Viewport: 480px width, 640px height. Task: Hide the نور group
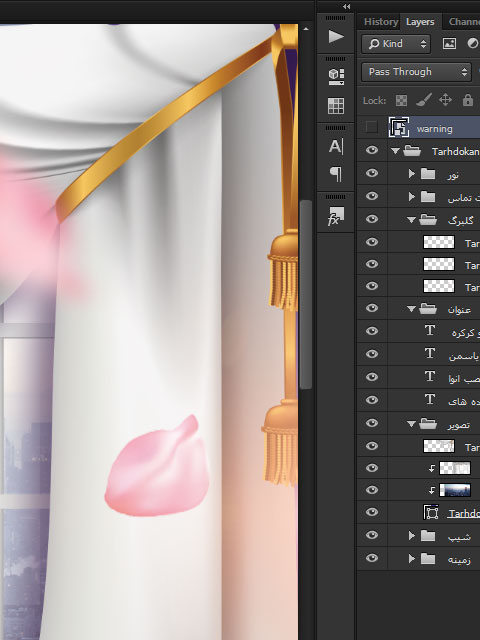point(371,173)
